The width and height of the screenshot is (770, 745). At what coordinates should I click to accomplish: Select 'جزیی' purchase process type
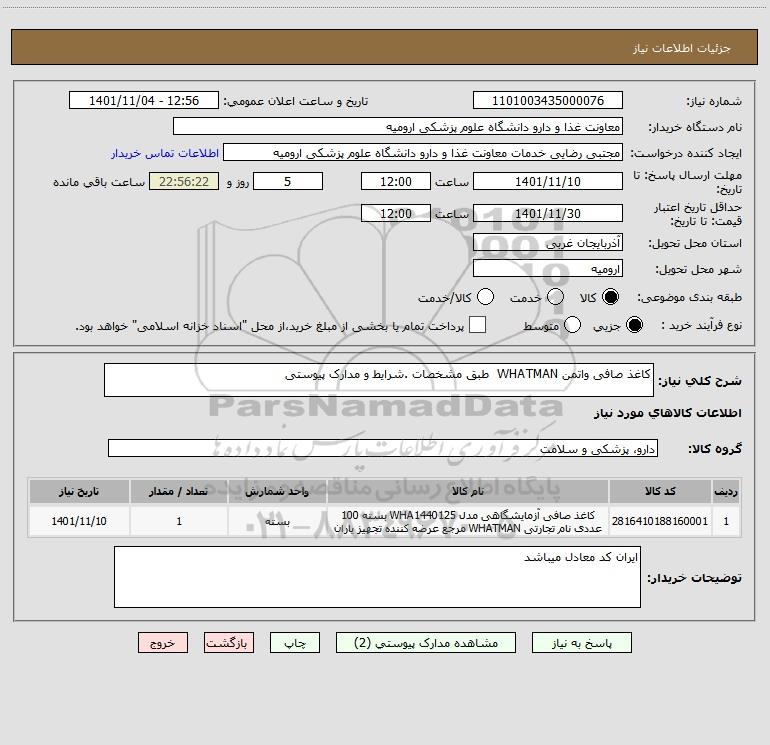[634, 326]
